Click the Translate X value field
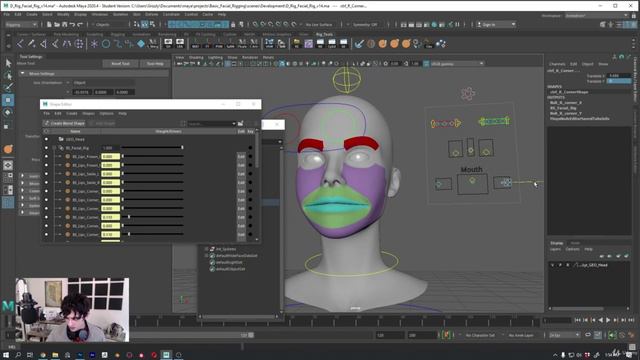 click(619, 76)
